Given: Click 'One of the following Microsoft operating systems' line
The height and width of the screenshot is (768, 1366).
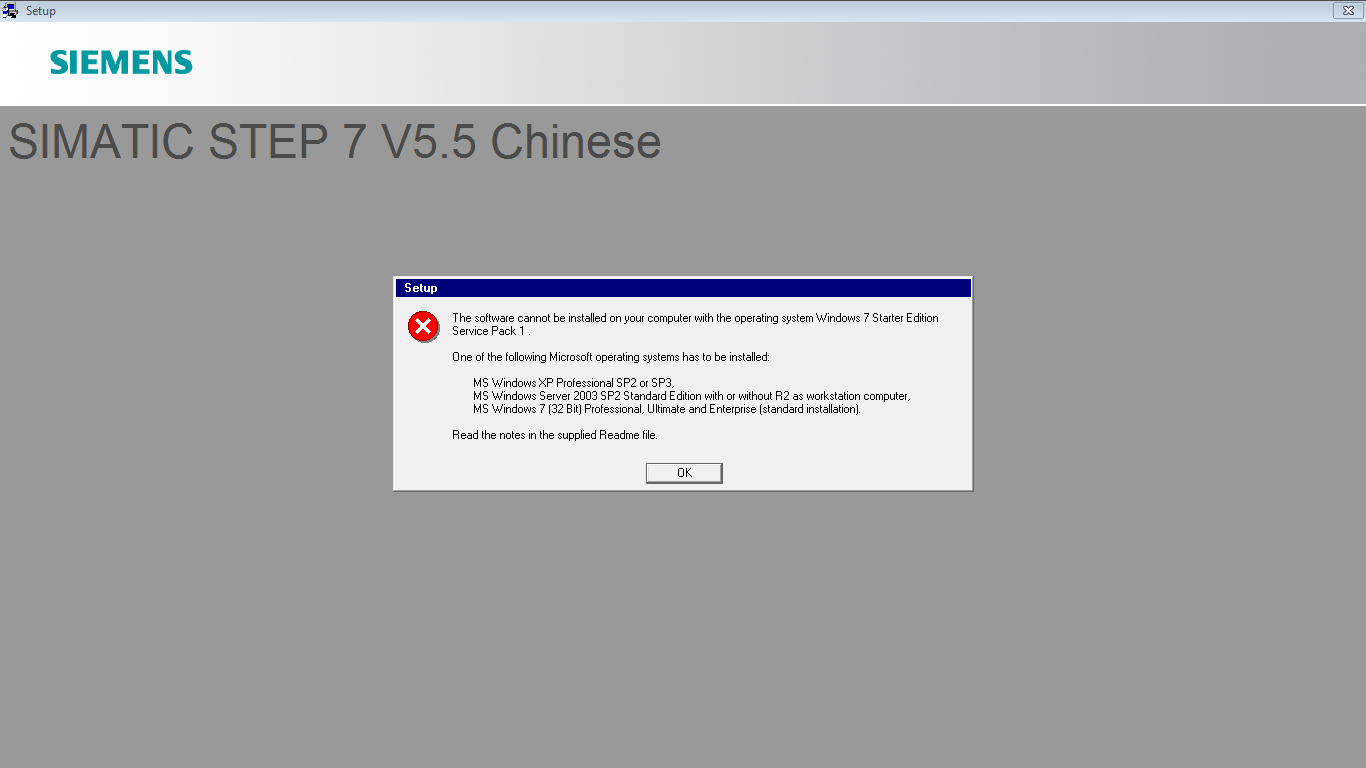Looking at the screenshot, I should click(611, 357).
